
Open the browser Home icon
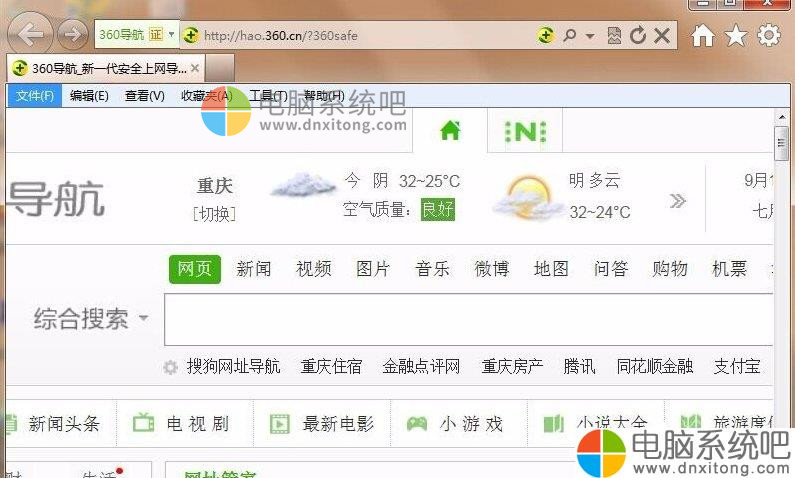tap(703, 36)
